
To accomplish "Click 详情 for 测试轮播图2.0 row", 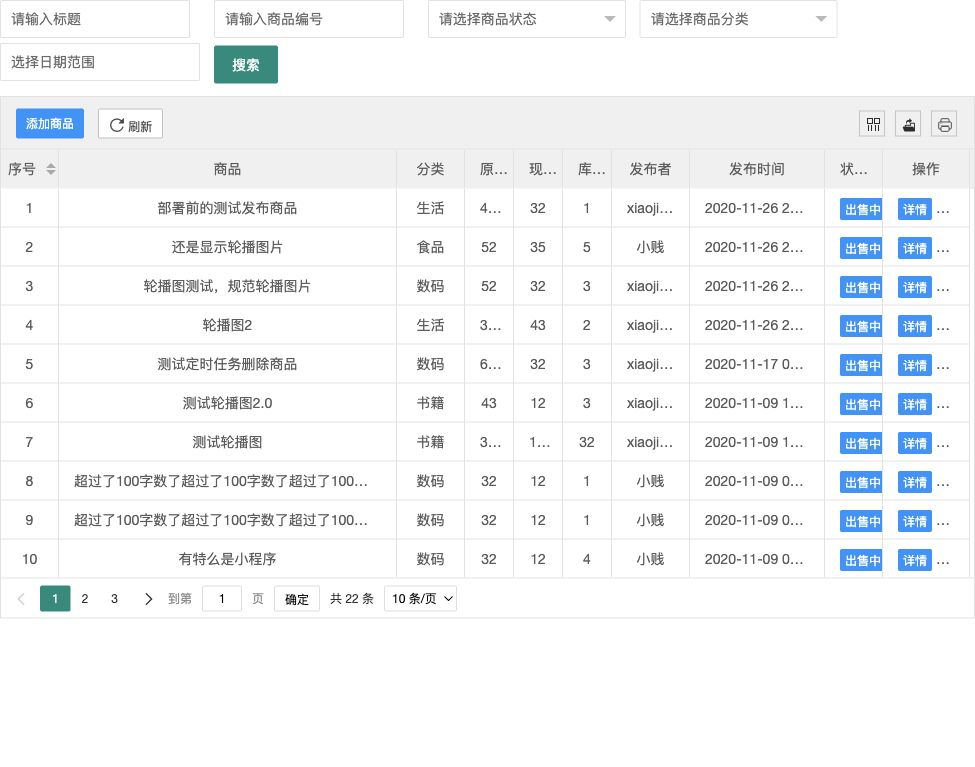I will (915, 404).
